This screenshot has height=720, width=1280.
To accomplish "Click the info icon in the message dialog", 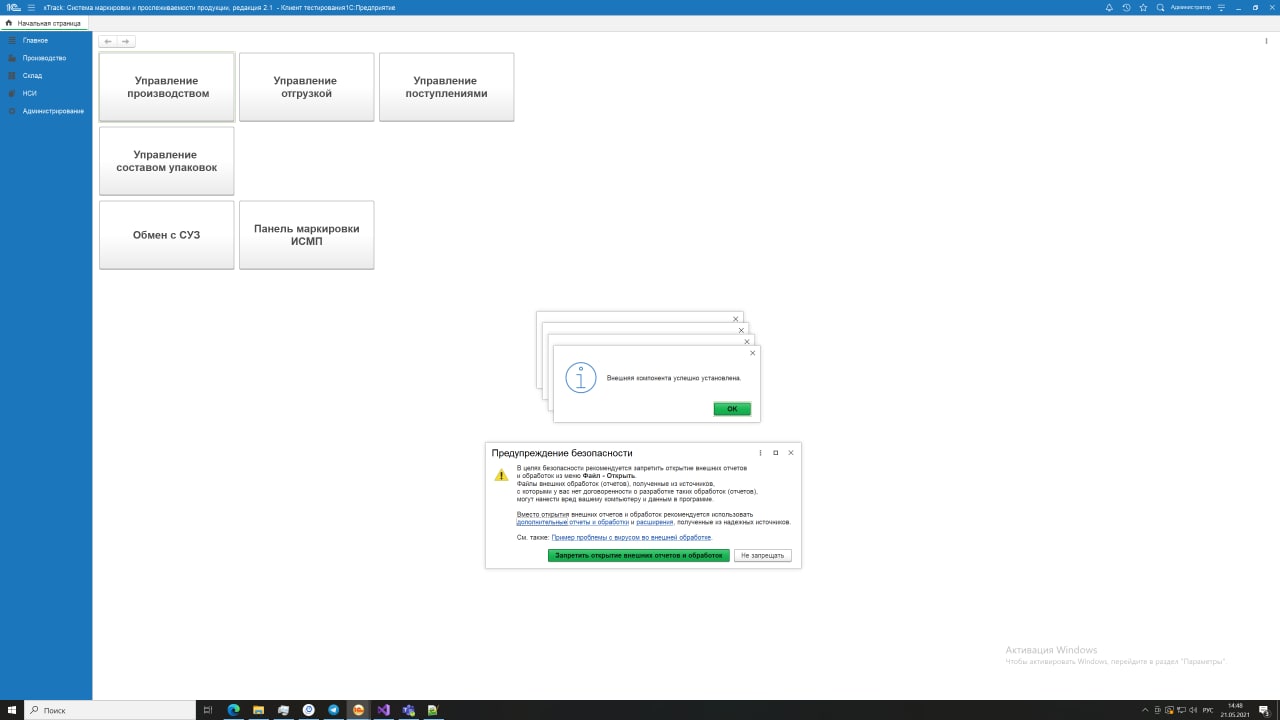I will click(x=581, y=378).
